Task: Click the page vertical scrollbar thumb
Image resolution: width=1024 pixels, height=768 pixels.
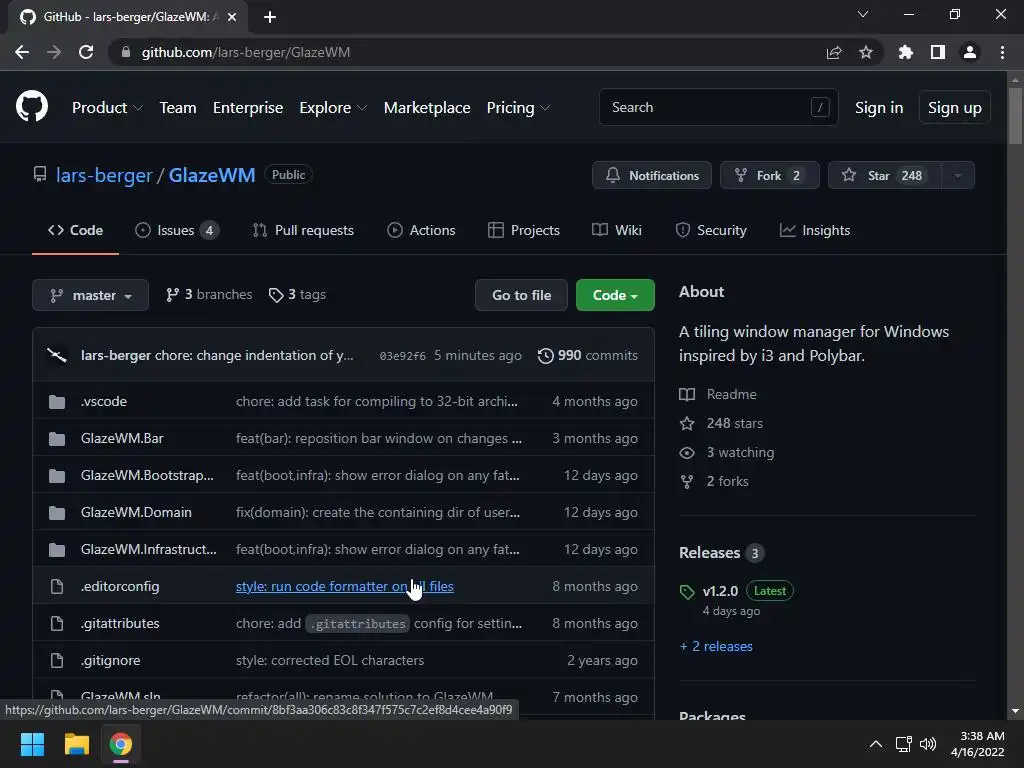Action: pos(1015,115)
